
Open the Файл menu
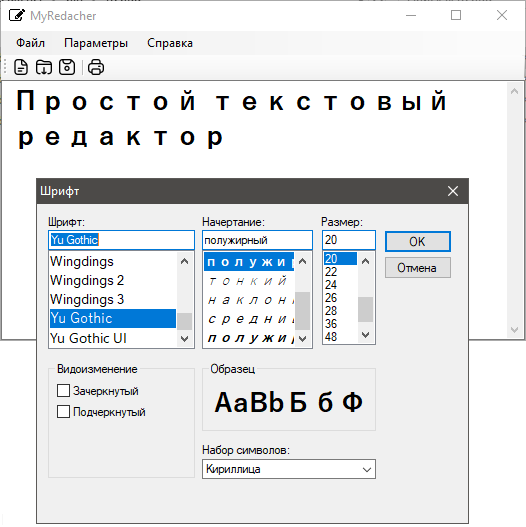coord(30,43)
